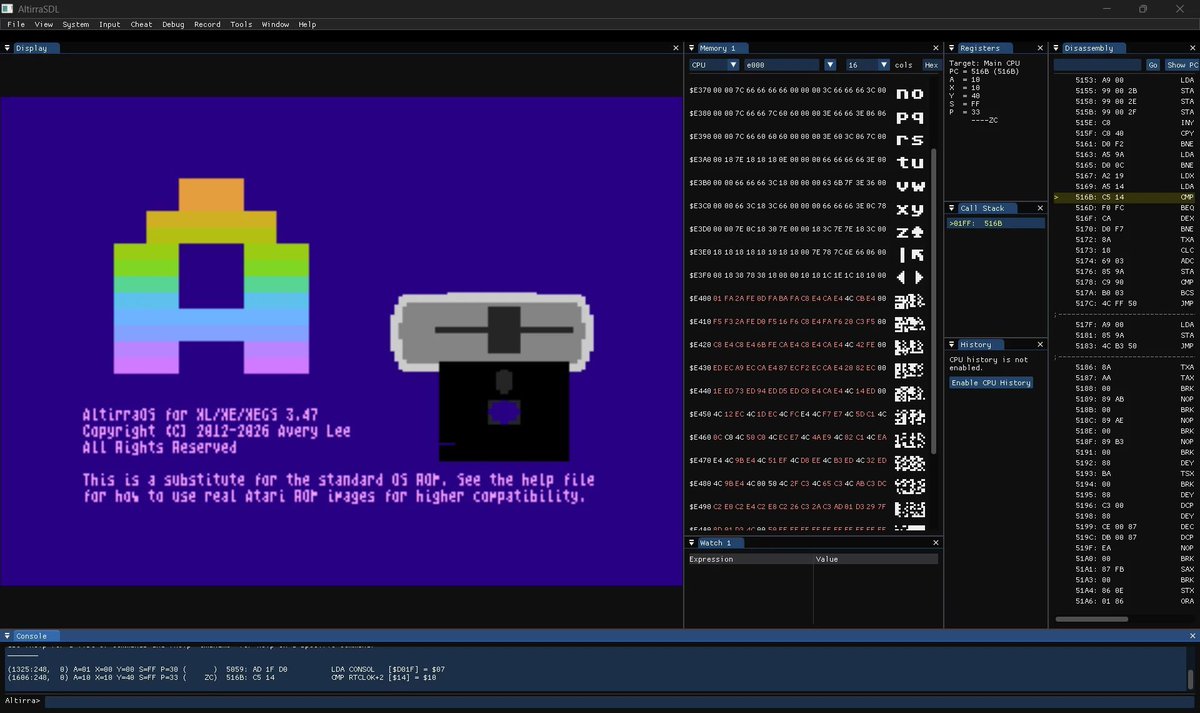Screen dimensions: 1200x713
Task: Collapse the Registers panel using its chevron
Action: coord(952,47)
